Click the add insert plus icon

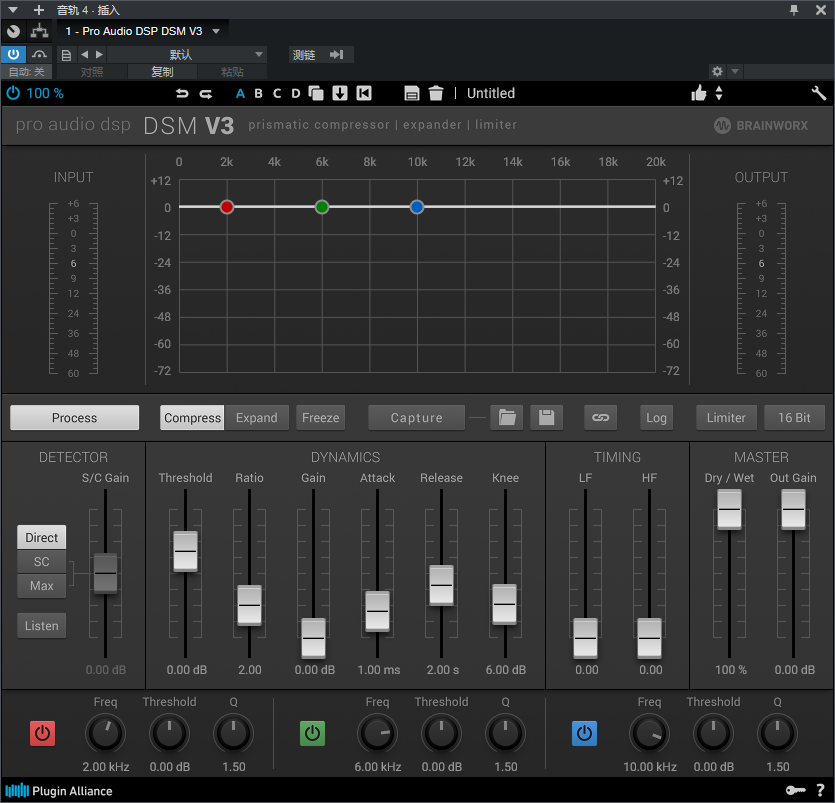click(39, 10)
